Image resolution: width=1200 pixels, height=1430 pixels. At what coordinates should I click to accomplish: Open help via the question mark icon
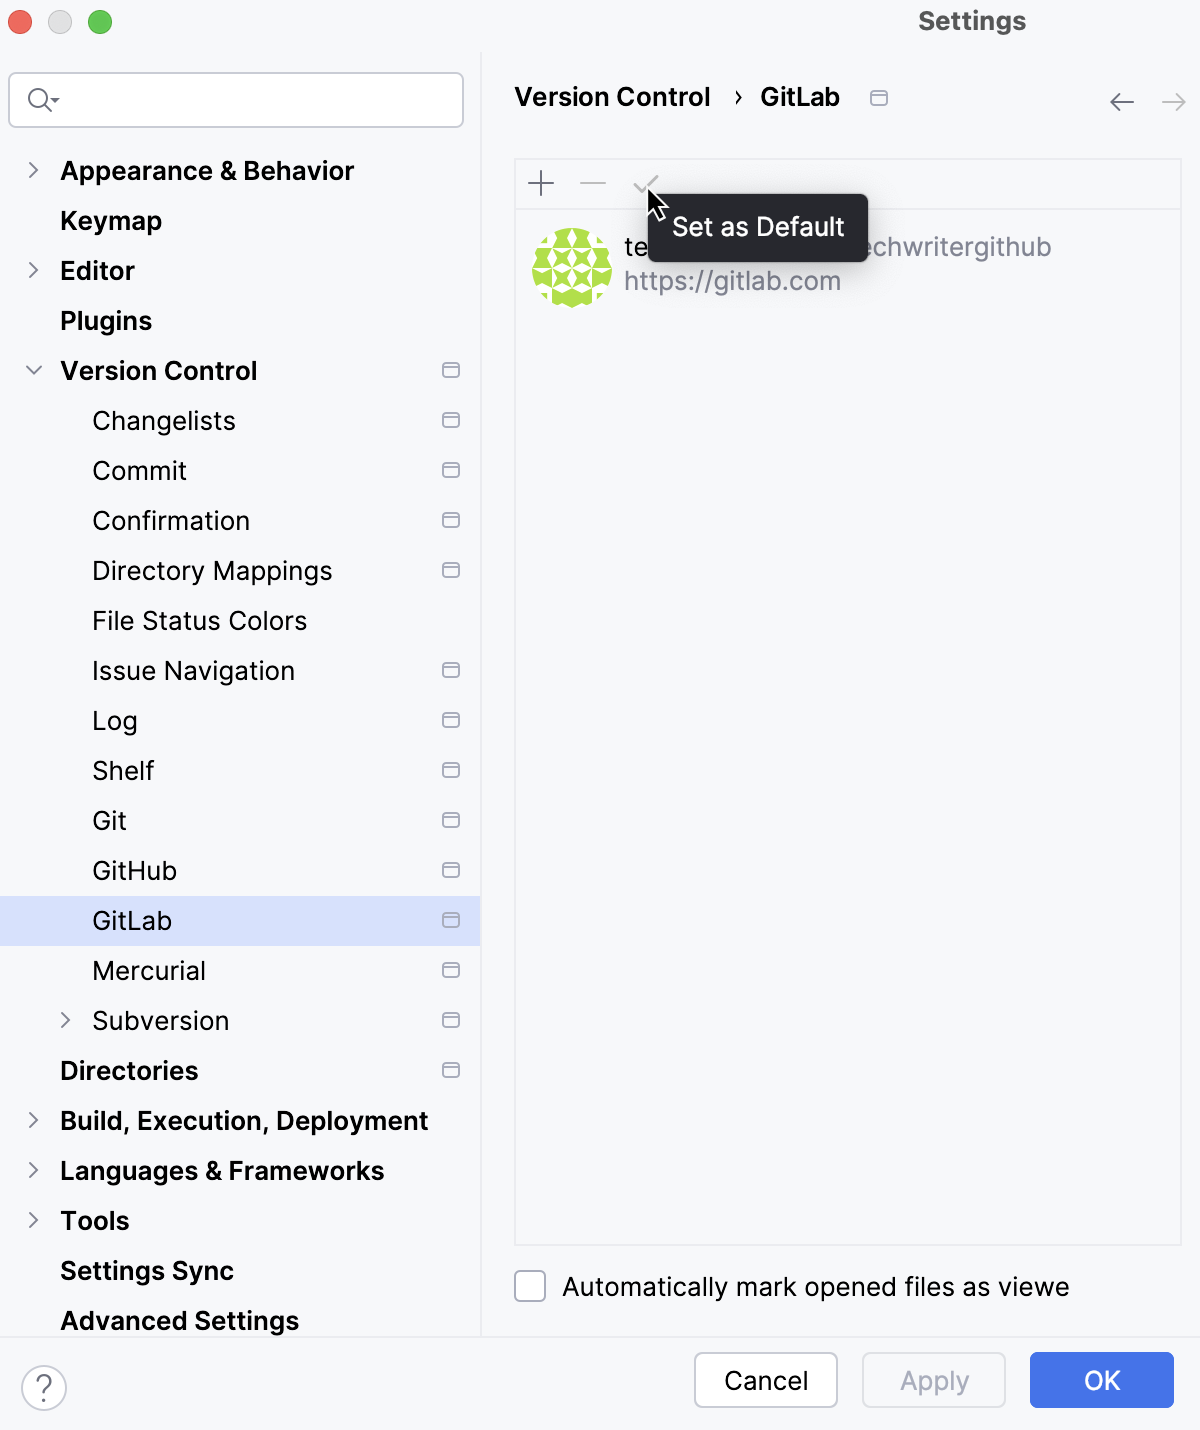pyautogui.click(x=43, y=1388)
